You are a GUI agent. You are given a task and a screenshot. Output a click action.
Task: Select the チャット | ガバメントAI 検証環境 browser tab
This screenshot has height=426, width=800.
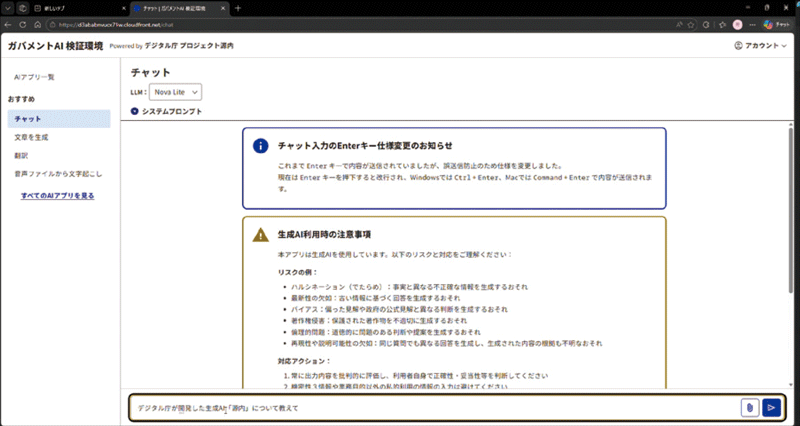[179, 9]
